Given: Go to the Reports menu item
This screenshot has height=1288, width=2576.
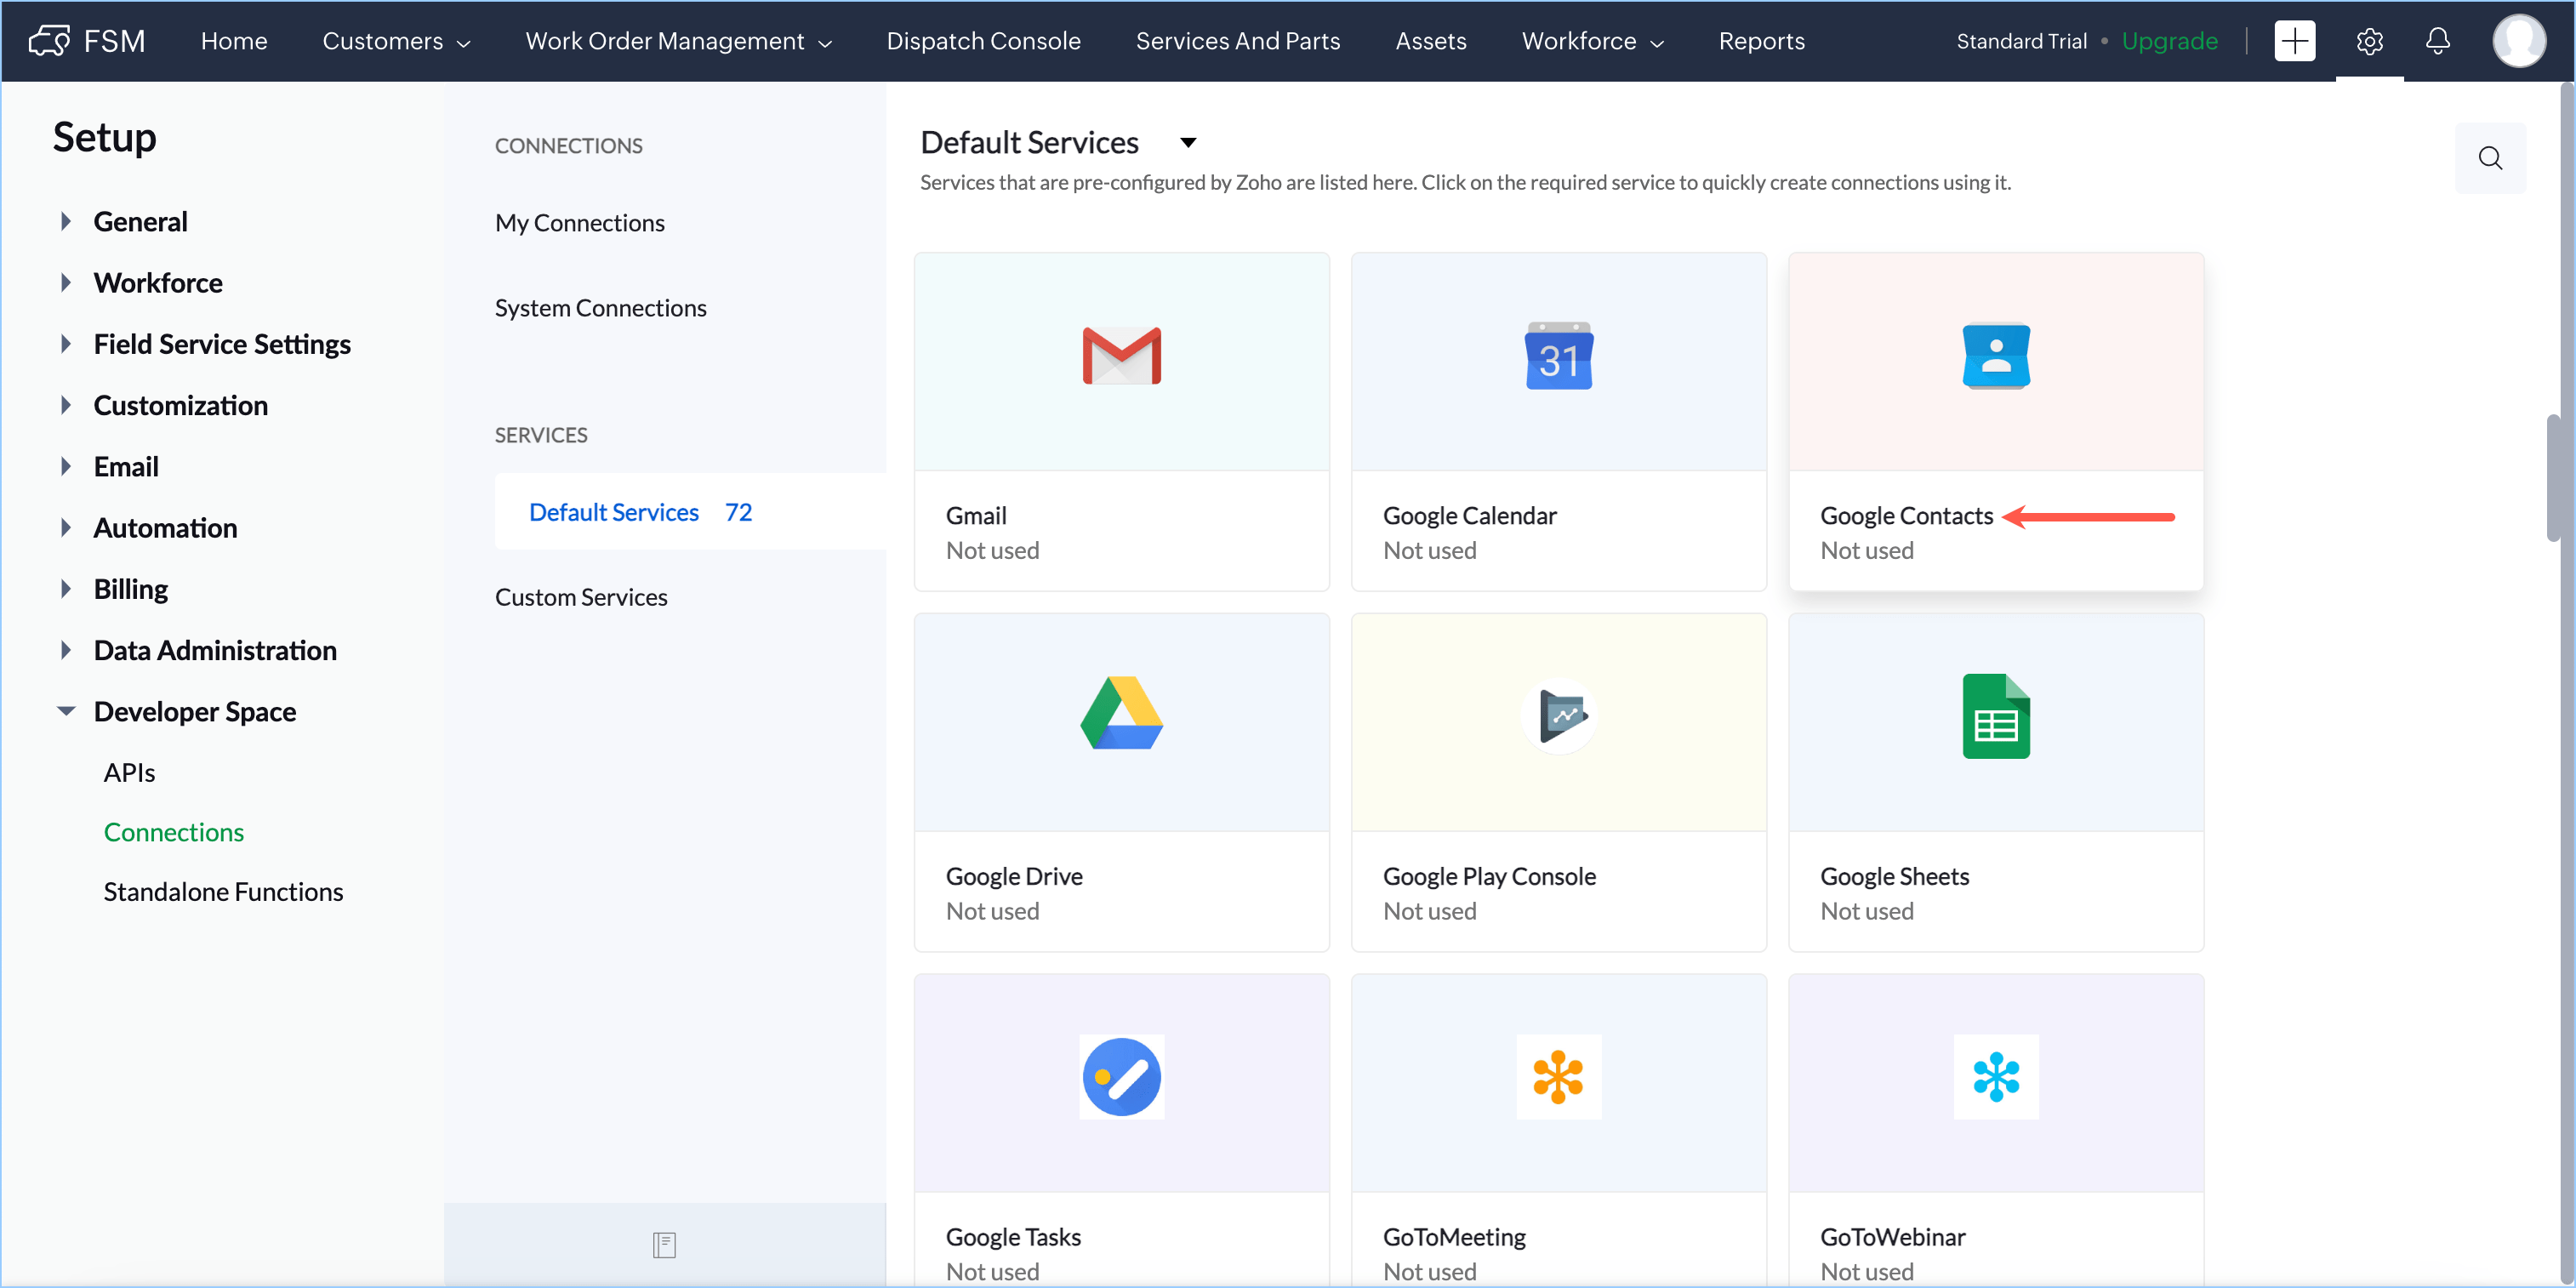Looking at the screenshot, I should [1761, 41].
